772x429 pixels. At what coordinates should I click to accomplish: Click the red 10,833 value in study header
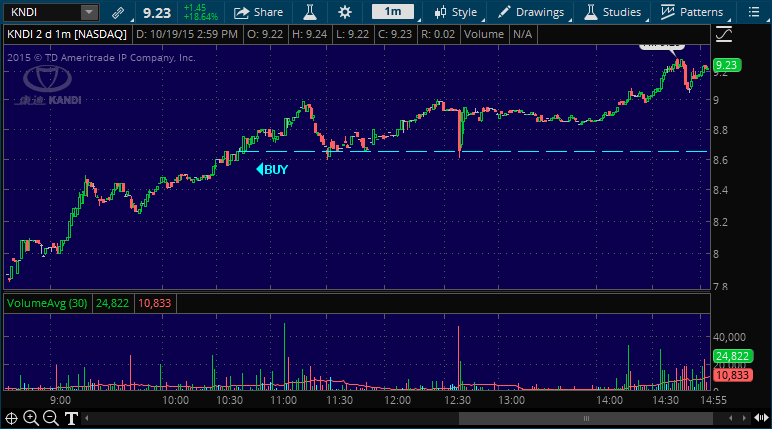(155, 303)
